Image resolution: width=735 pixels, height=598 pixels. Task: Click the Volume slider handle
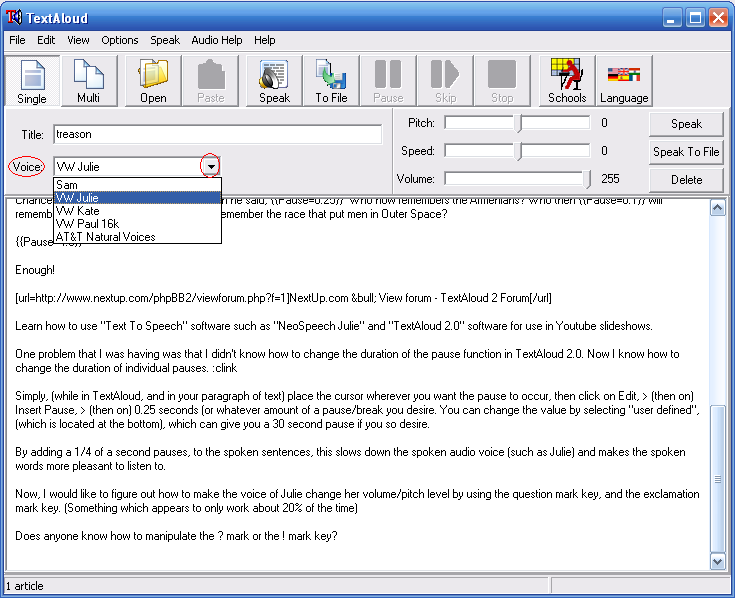587,179
